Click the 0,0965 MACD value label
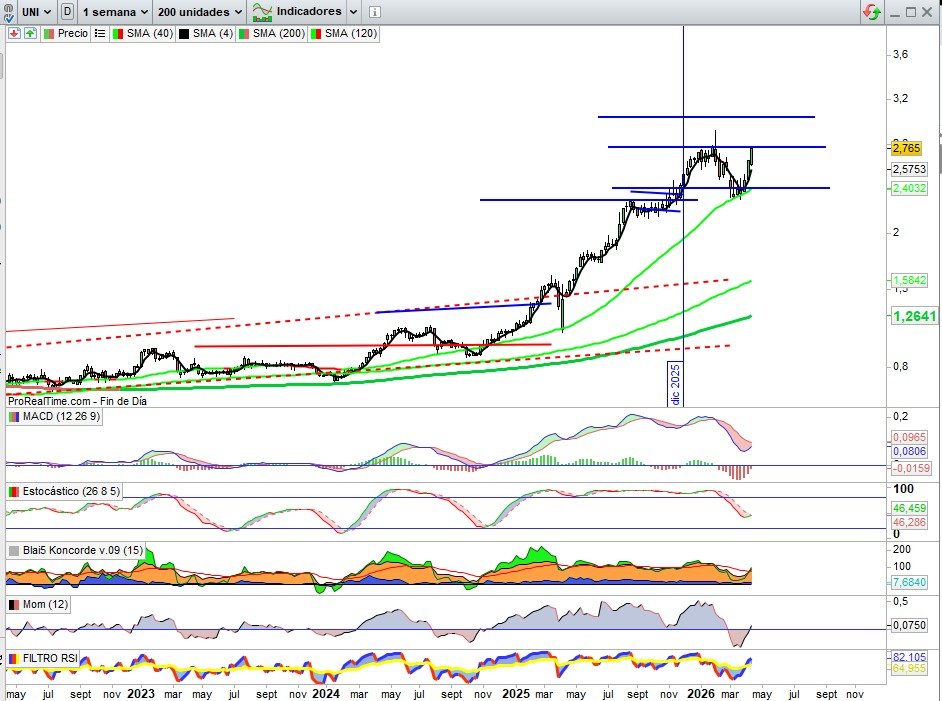The height and width of the screenshot is (701, 942). [909, 437]
